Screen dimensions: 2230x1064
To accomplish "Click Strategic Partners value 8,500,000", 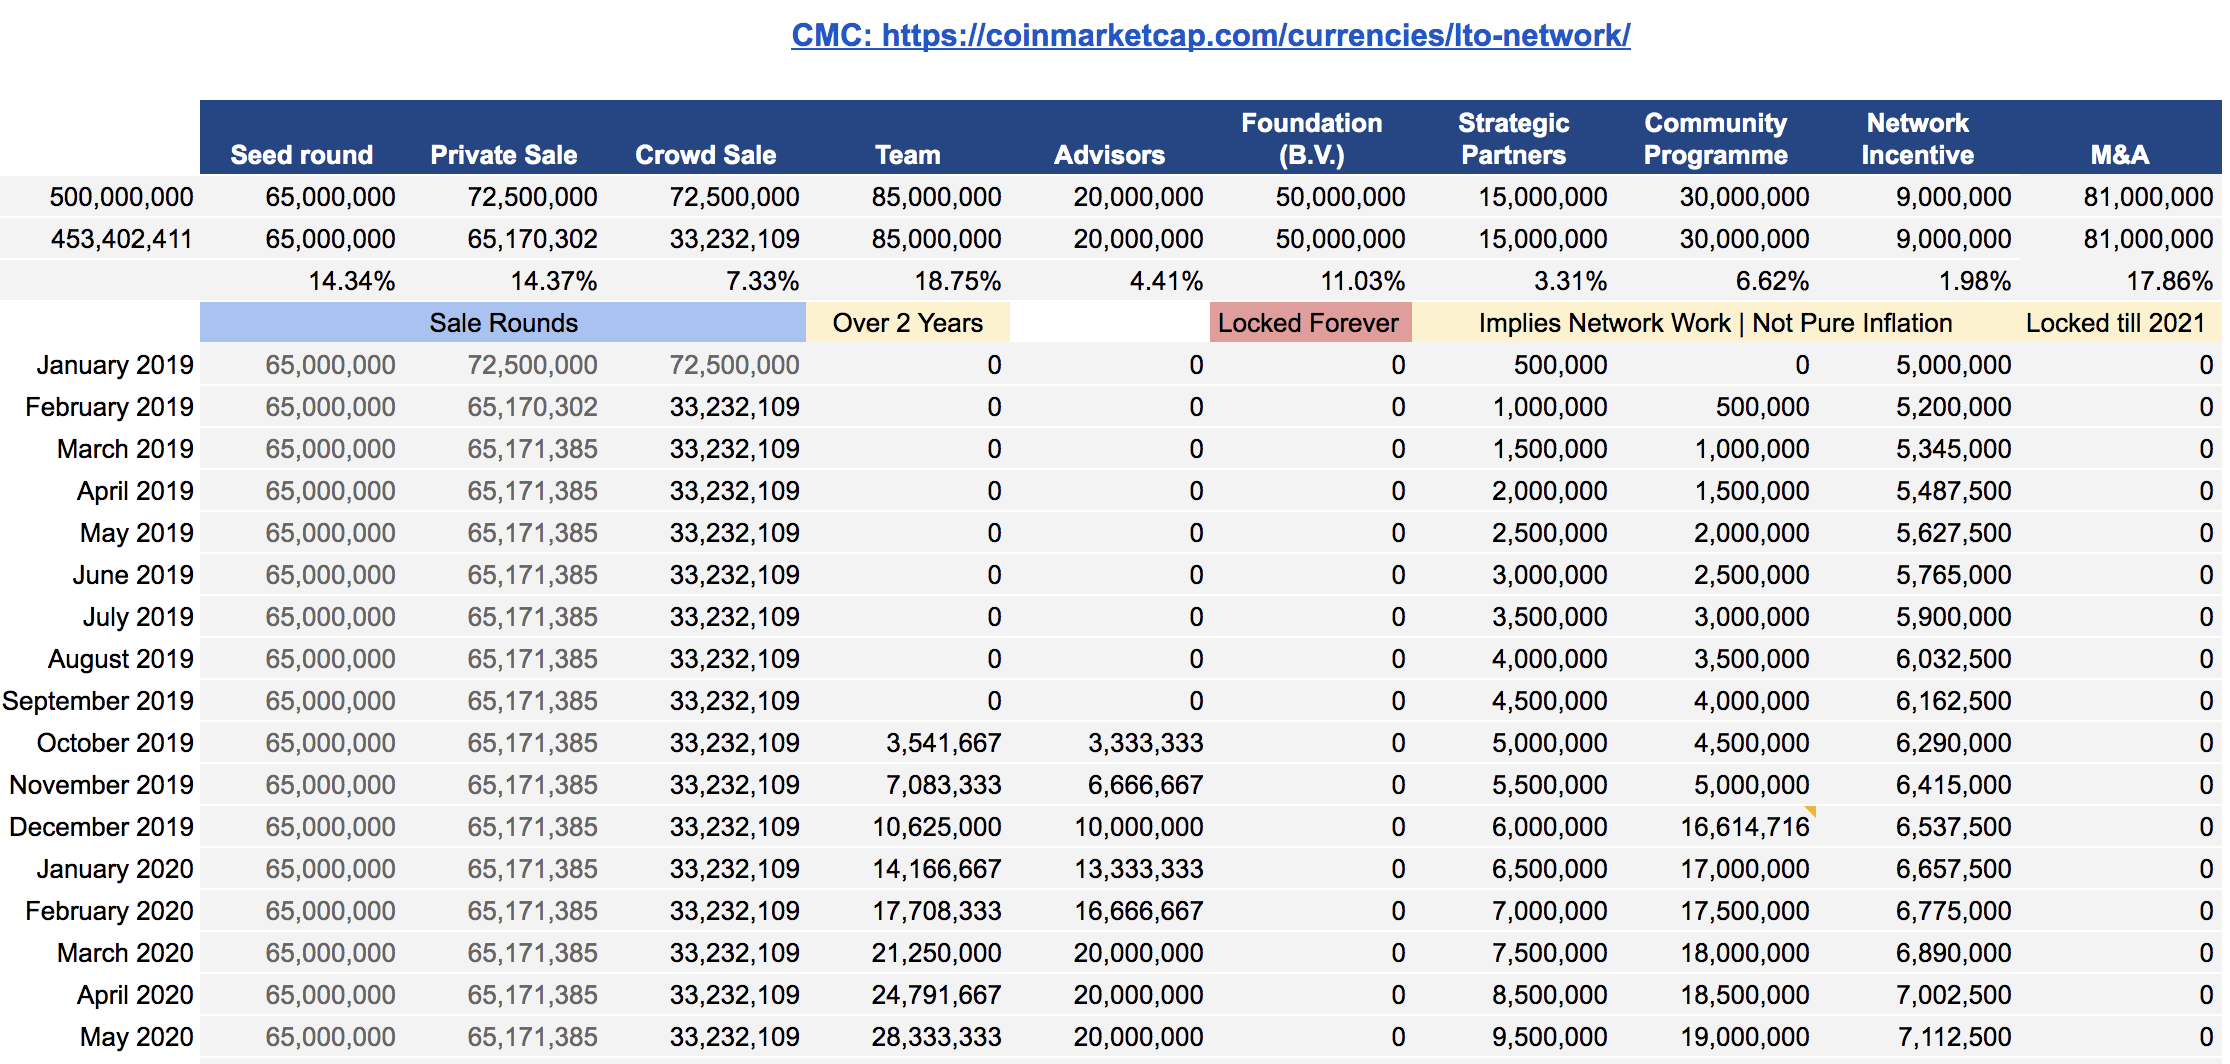I will [x=1550, y=995].
